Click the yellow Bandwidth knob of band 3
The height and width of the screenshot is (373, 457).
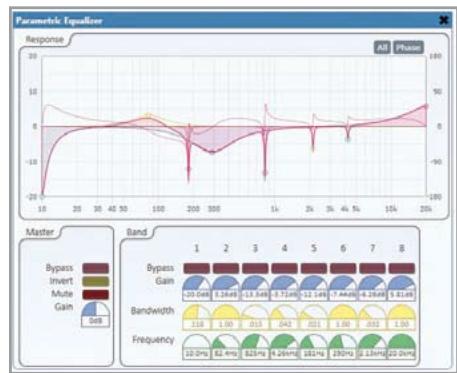click(x=255, y=311)
